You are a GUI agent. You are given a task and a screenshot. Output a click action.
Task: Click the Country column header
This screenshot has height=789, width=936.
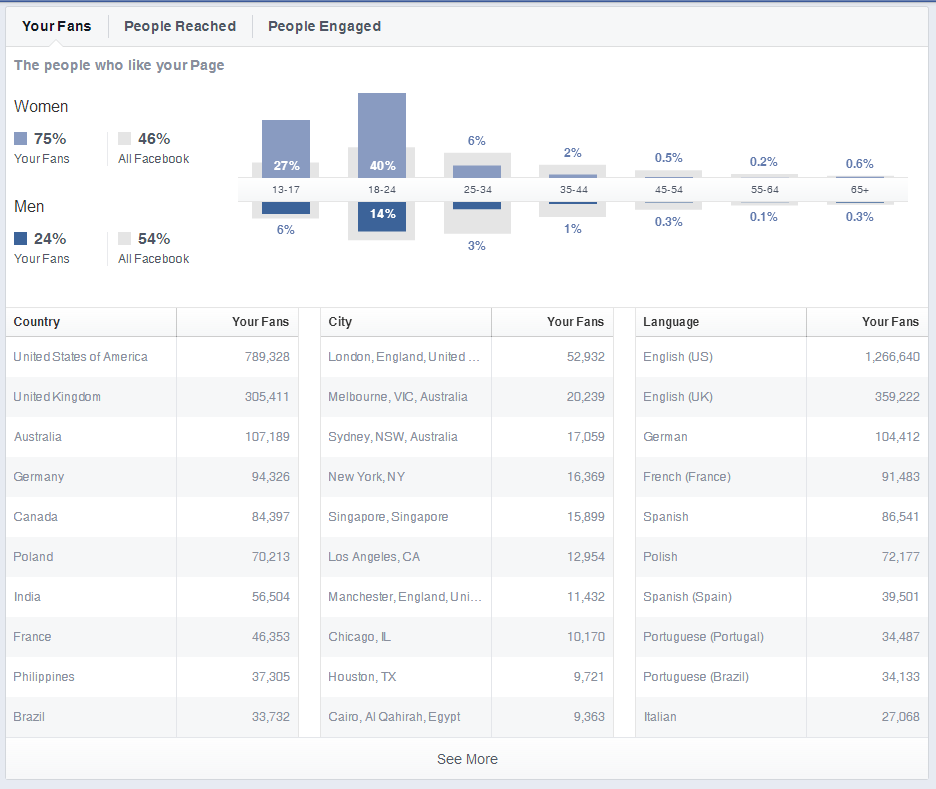pyautogui.click(x=91, y=322)
